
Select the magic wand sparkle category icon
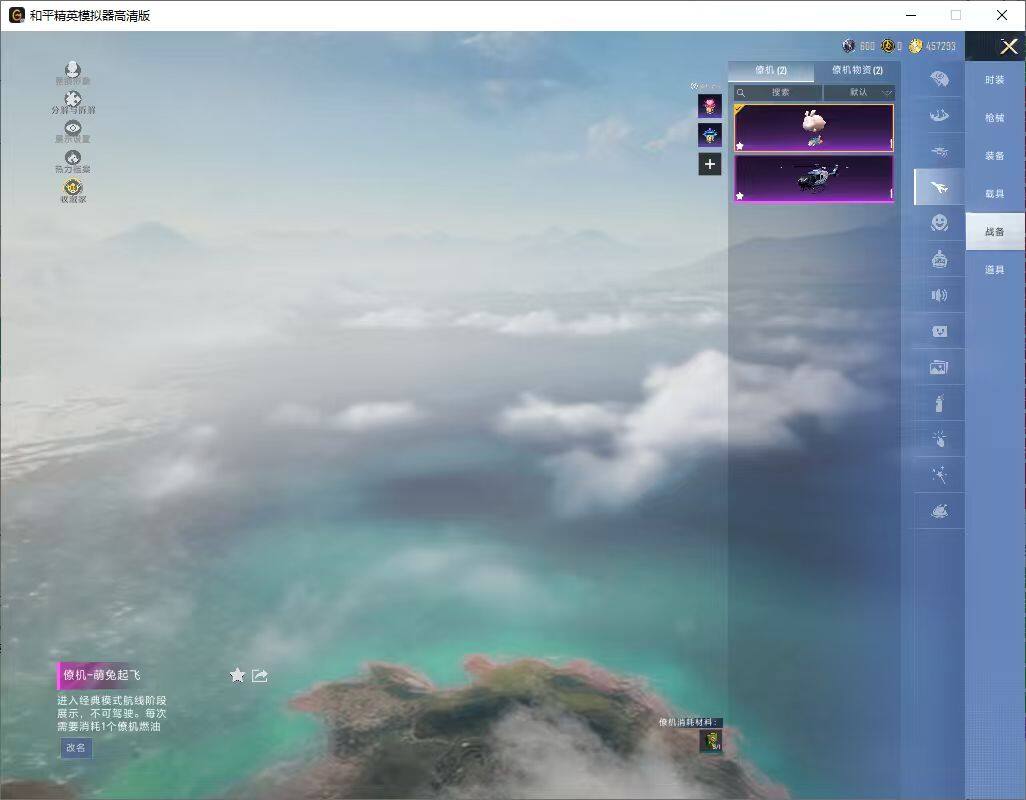click(x=940, y=475)
